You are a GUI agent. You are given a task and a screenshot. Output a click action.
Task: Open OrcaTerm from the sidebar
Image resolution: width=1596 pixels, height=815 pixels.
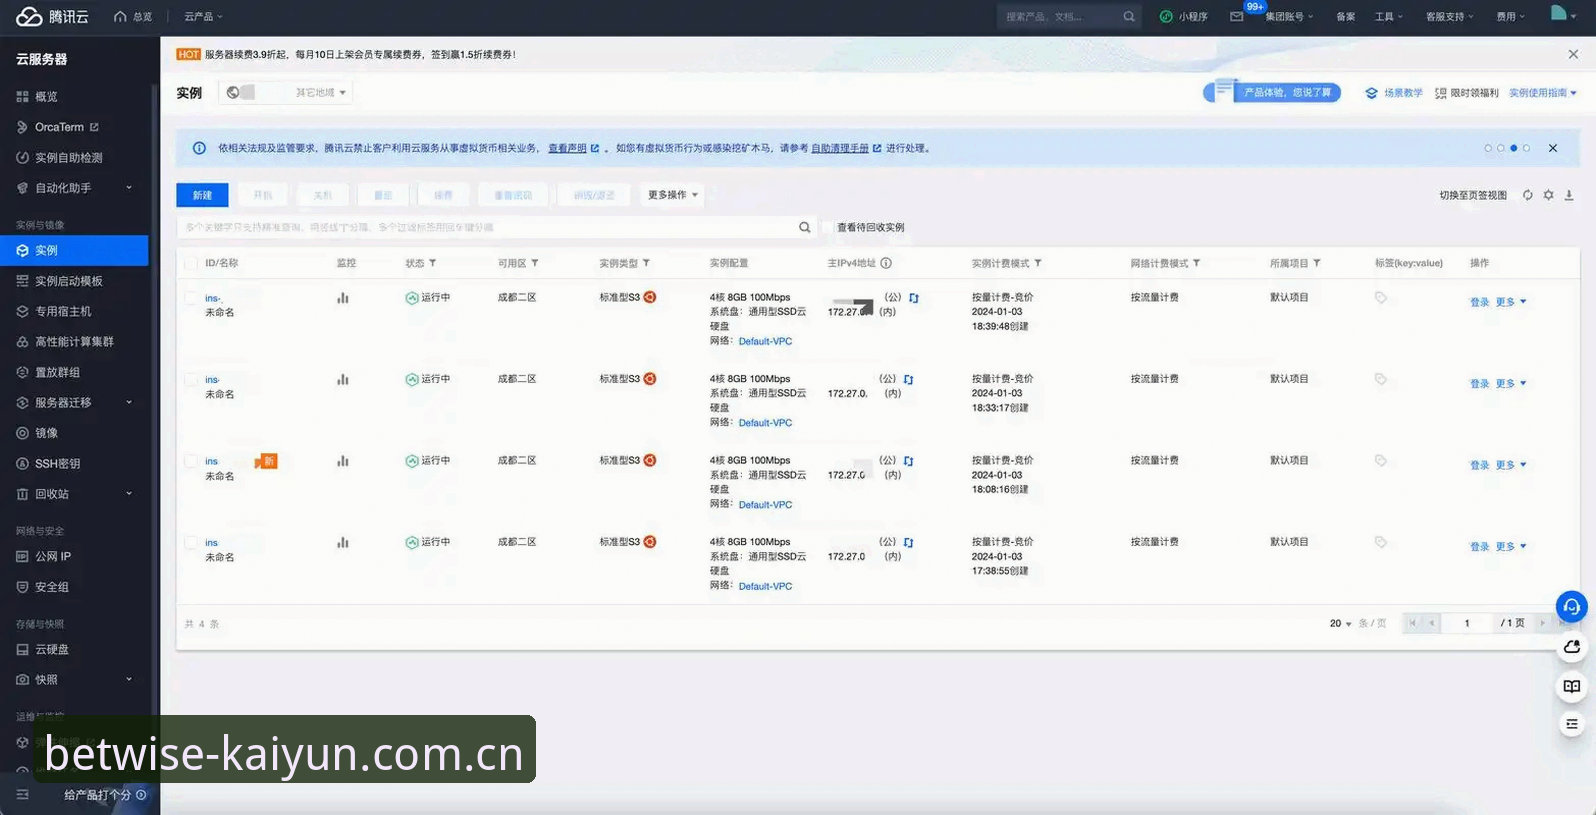pyautogui.click(x=59, y=127)
